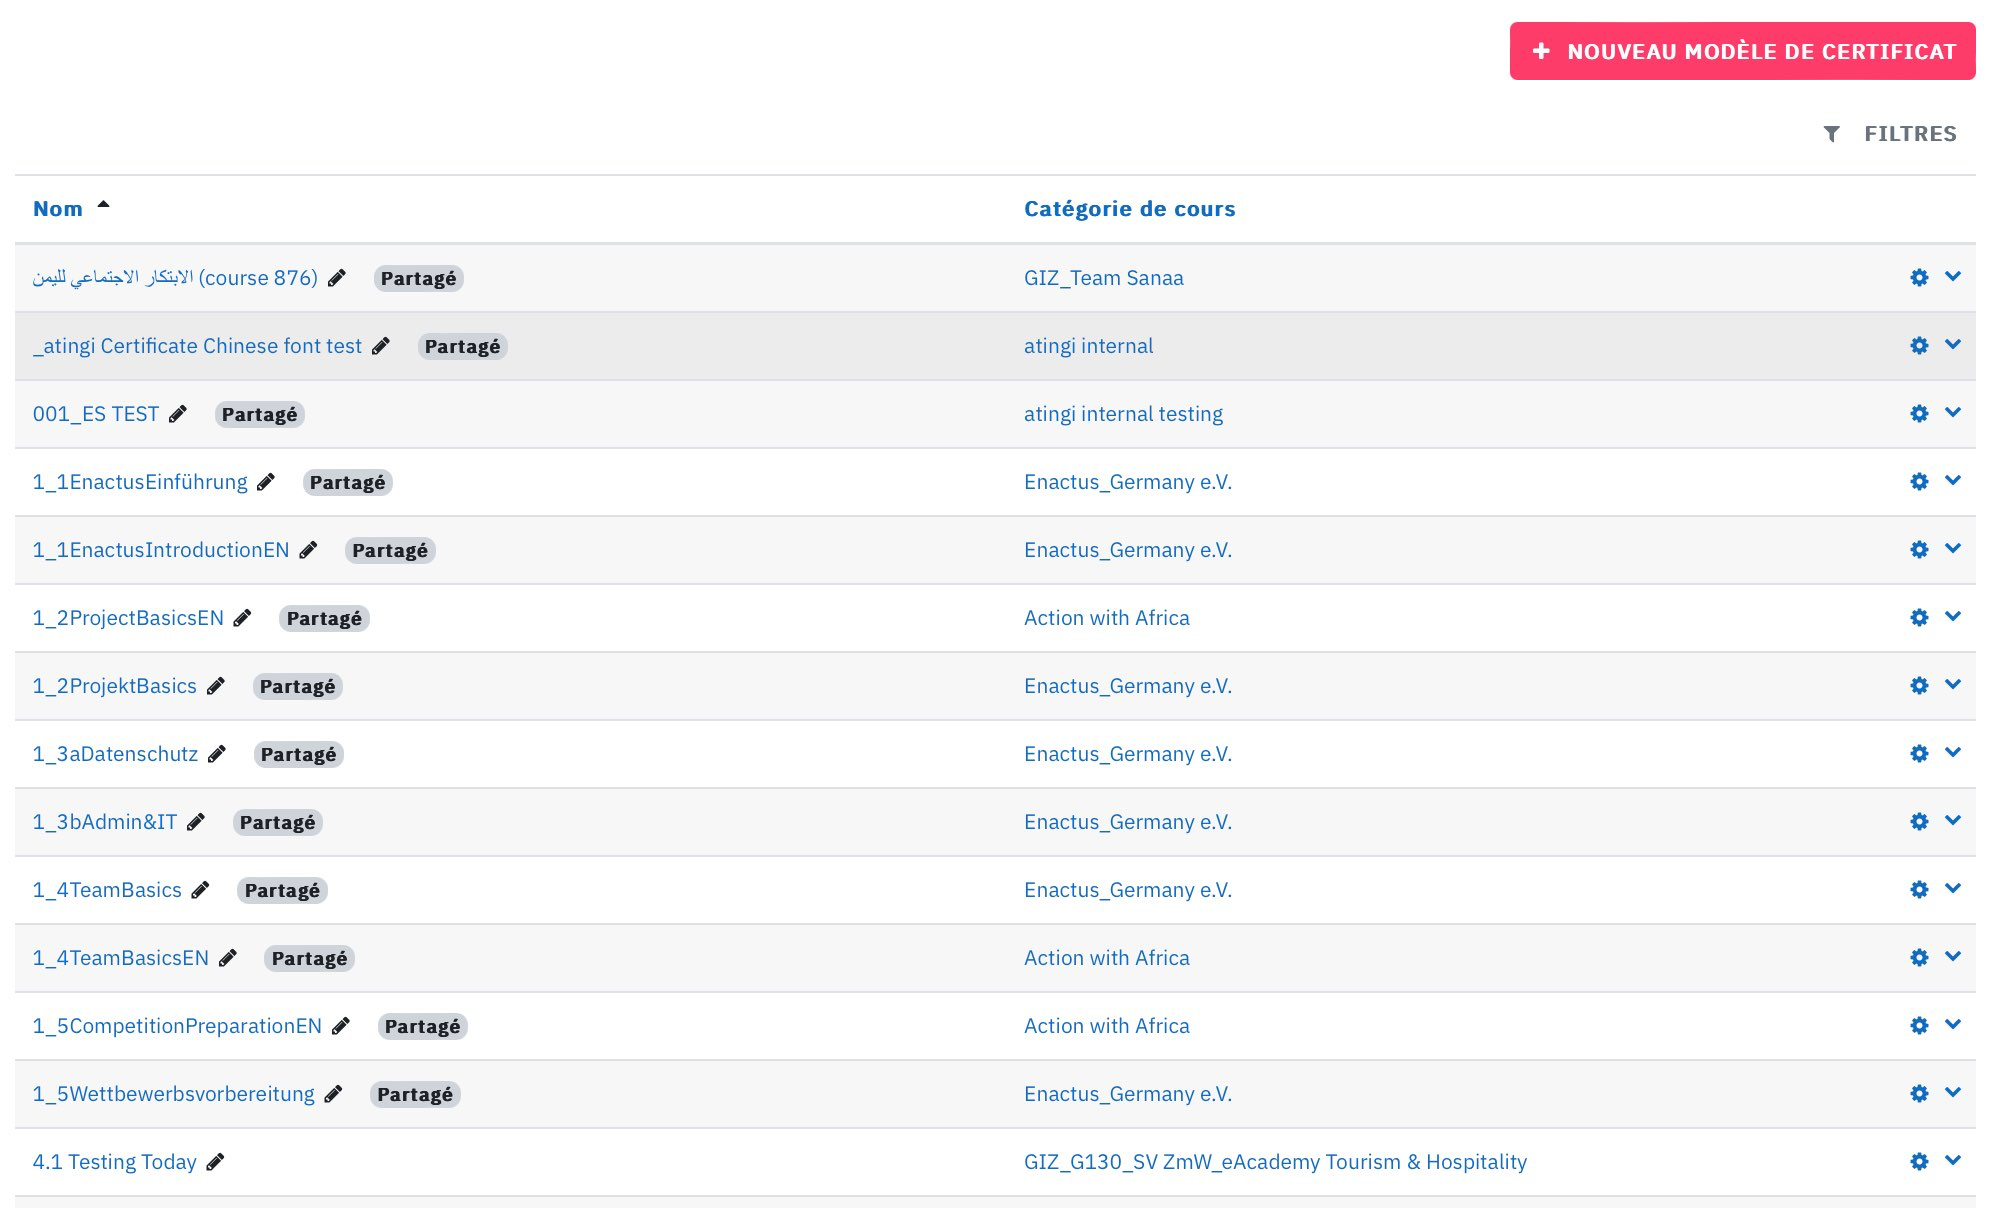The height and width of the screenshot is (1208, 1998).
Task: Edit name of 1_2ProjectBasicsEN with pencil
Action: coord(243,618)
